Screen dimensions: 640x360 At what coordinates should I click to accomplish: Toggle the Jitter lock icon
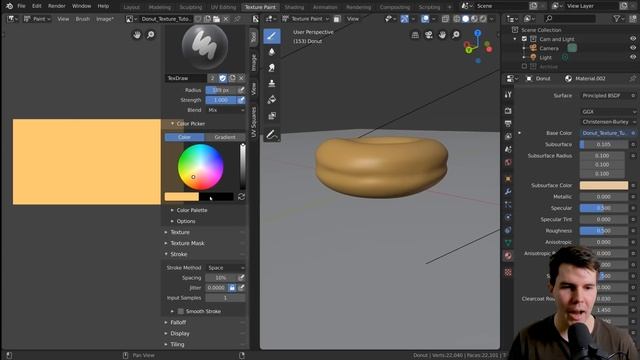click(x=232, y=288)
